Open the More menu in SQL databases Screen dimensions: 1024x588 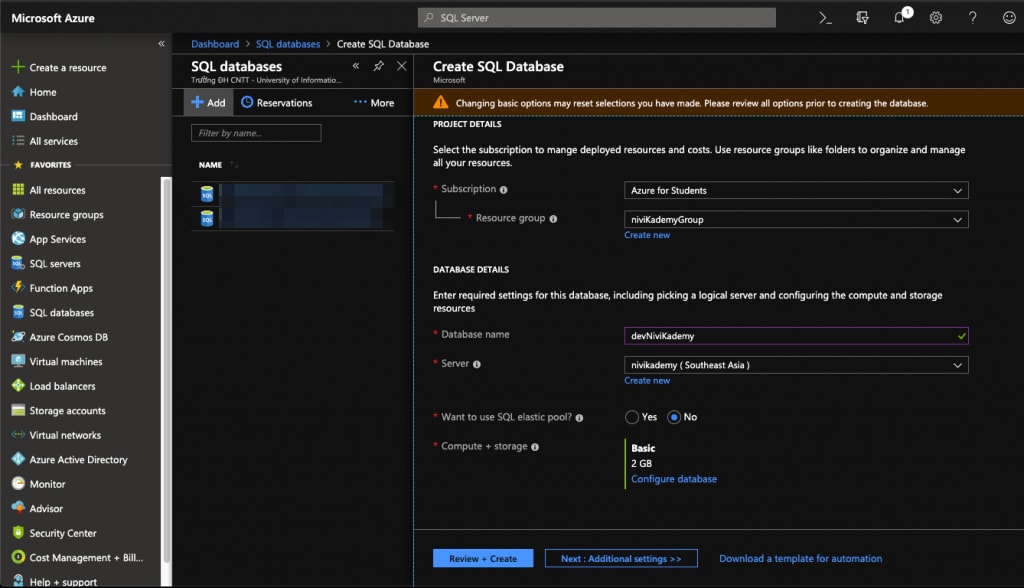pos(374,103)
